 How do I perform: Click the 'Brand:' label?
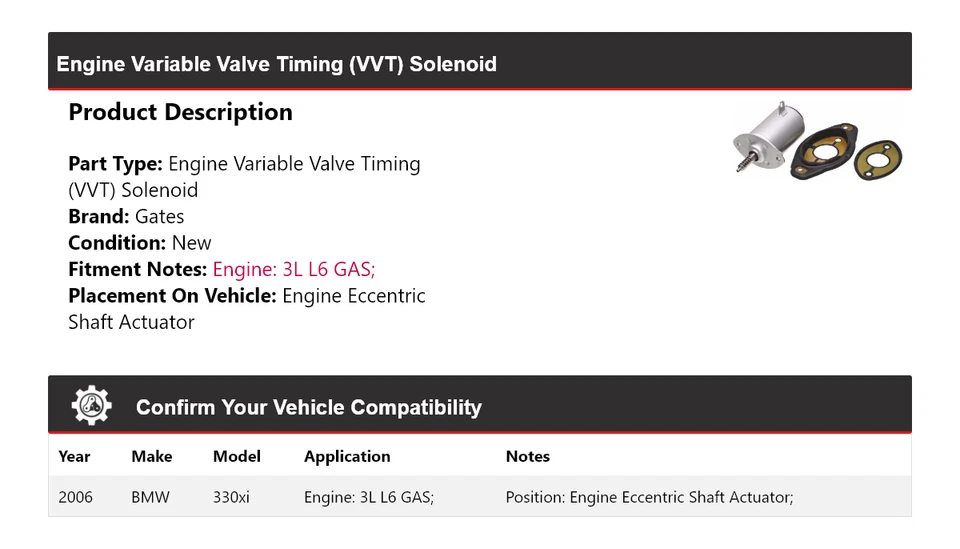98,217
